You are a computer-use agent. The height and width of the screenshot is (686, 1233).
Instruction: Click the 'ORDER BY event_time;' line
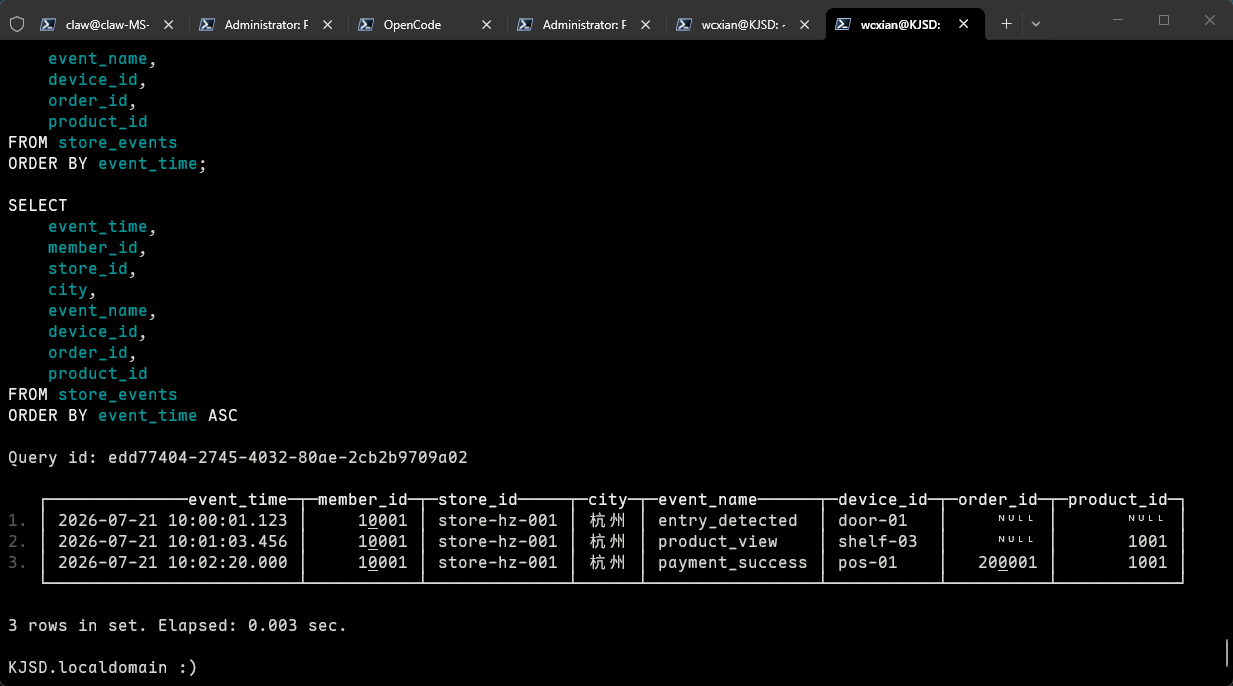point(108,163)
